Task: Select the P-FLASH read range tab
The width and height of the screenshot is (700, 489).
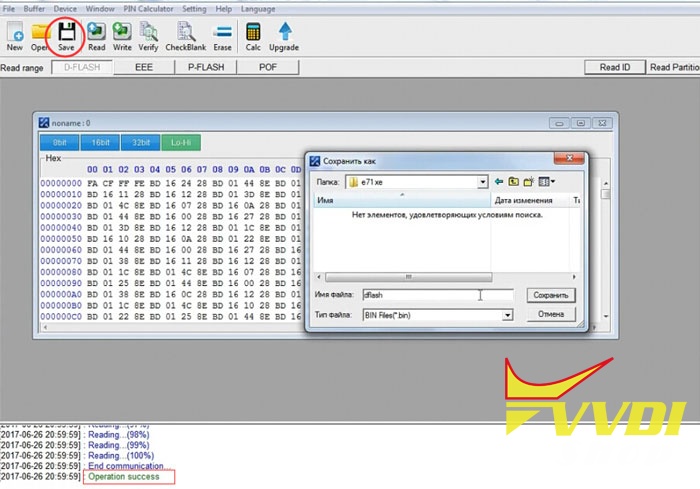Action: pos(206,67)
